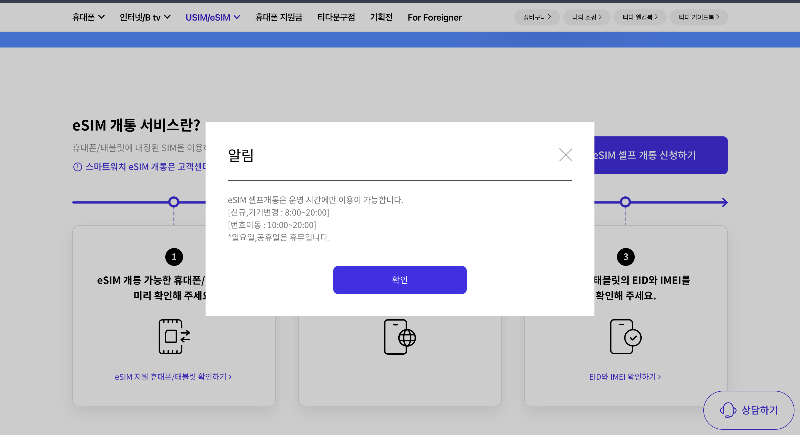Open the 스마트워치 eSIM 개통 notice text
The width and height of the screenshot is (800, 435).
point(146,167)
